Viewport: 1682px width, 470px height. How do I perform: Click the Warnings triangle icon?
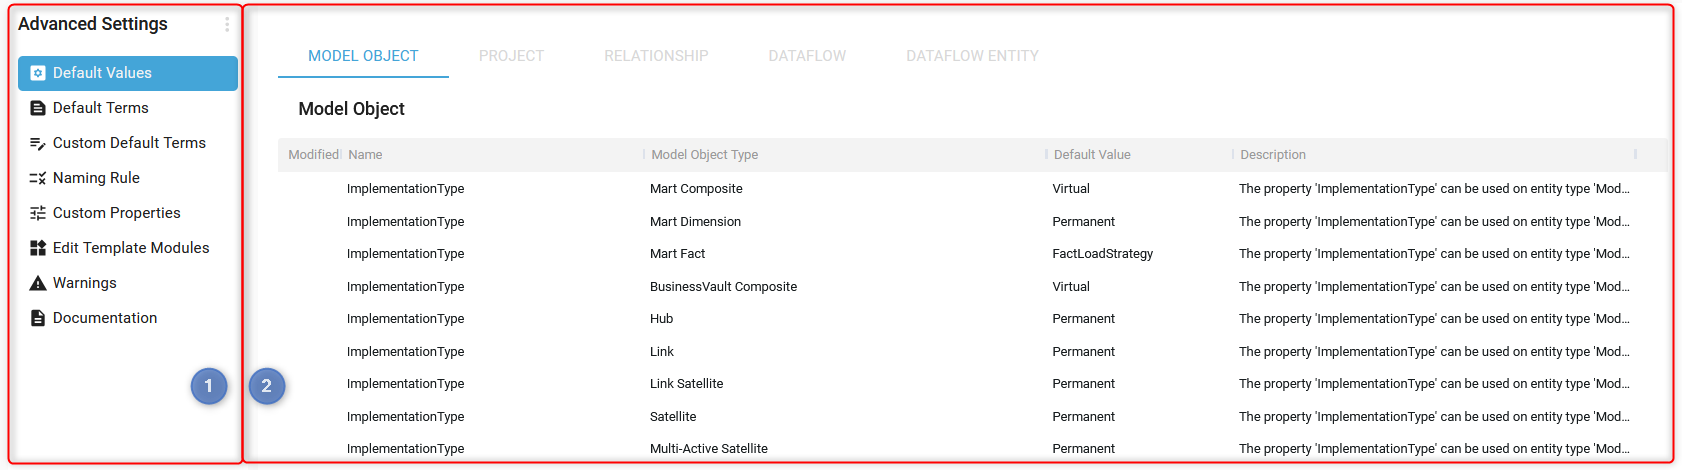click(38, 283)
